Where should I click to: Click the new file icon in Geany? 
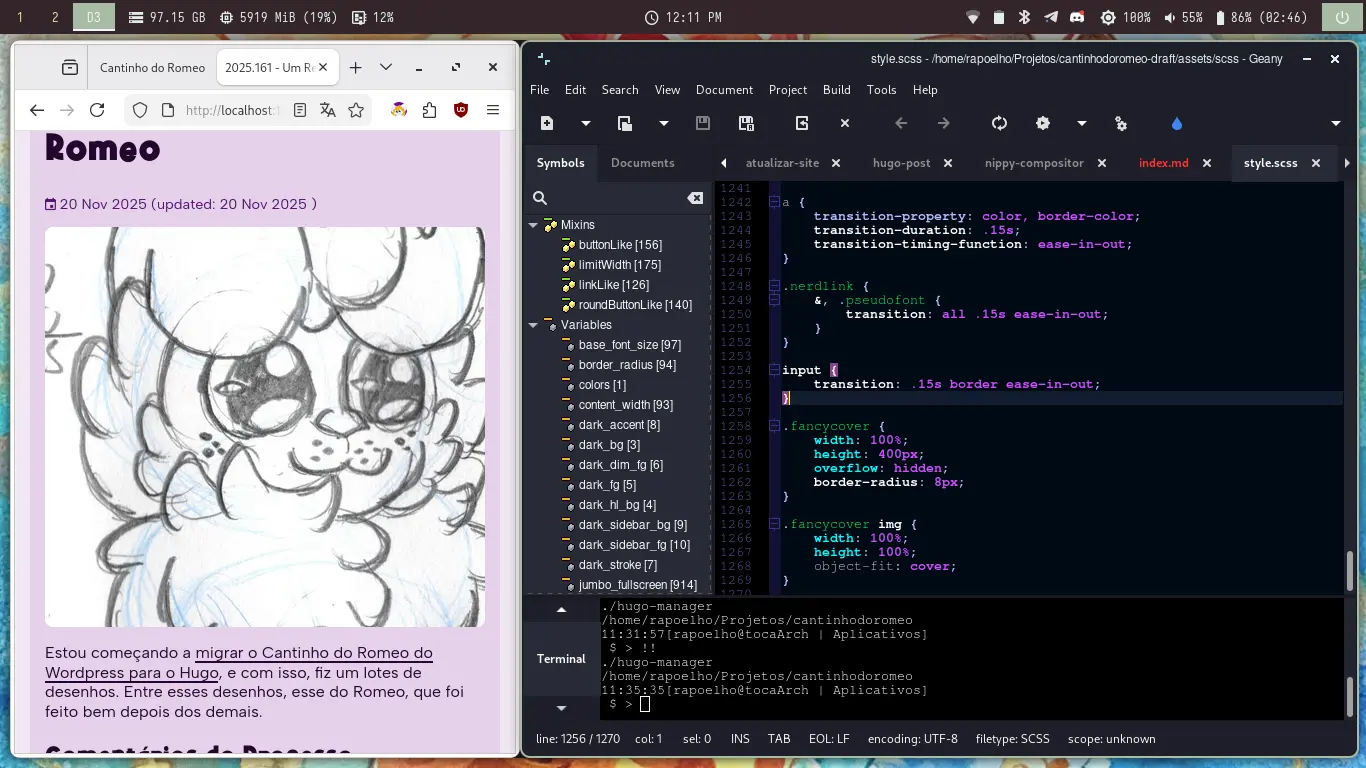[547, 123]
